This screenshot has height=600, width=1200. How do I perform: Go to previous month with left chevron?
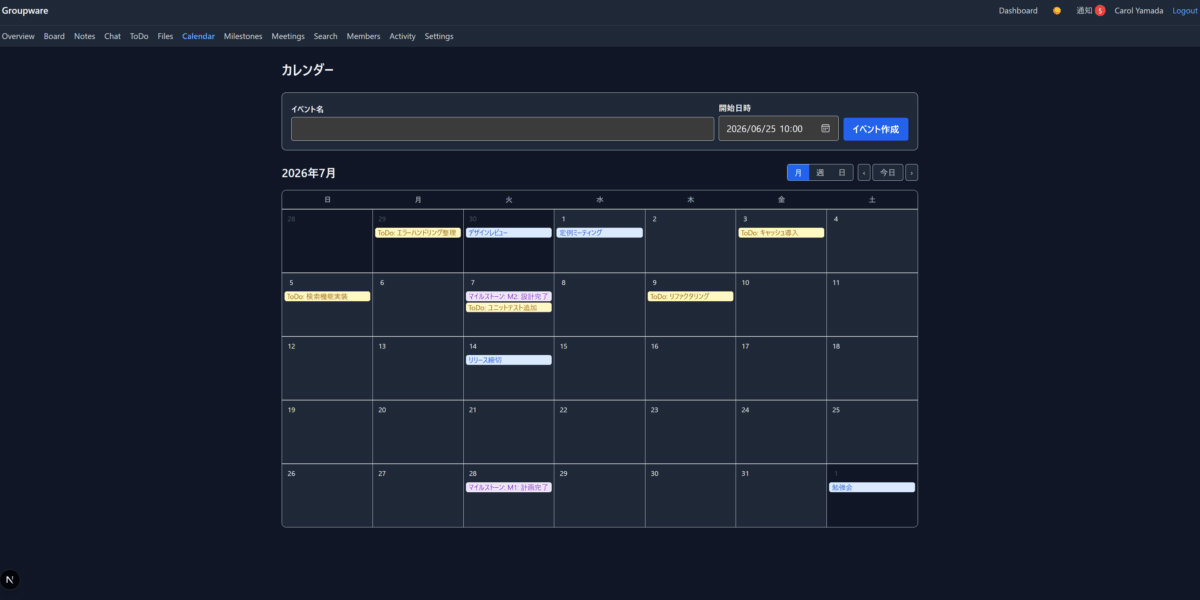click(x=864, y=173)
